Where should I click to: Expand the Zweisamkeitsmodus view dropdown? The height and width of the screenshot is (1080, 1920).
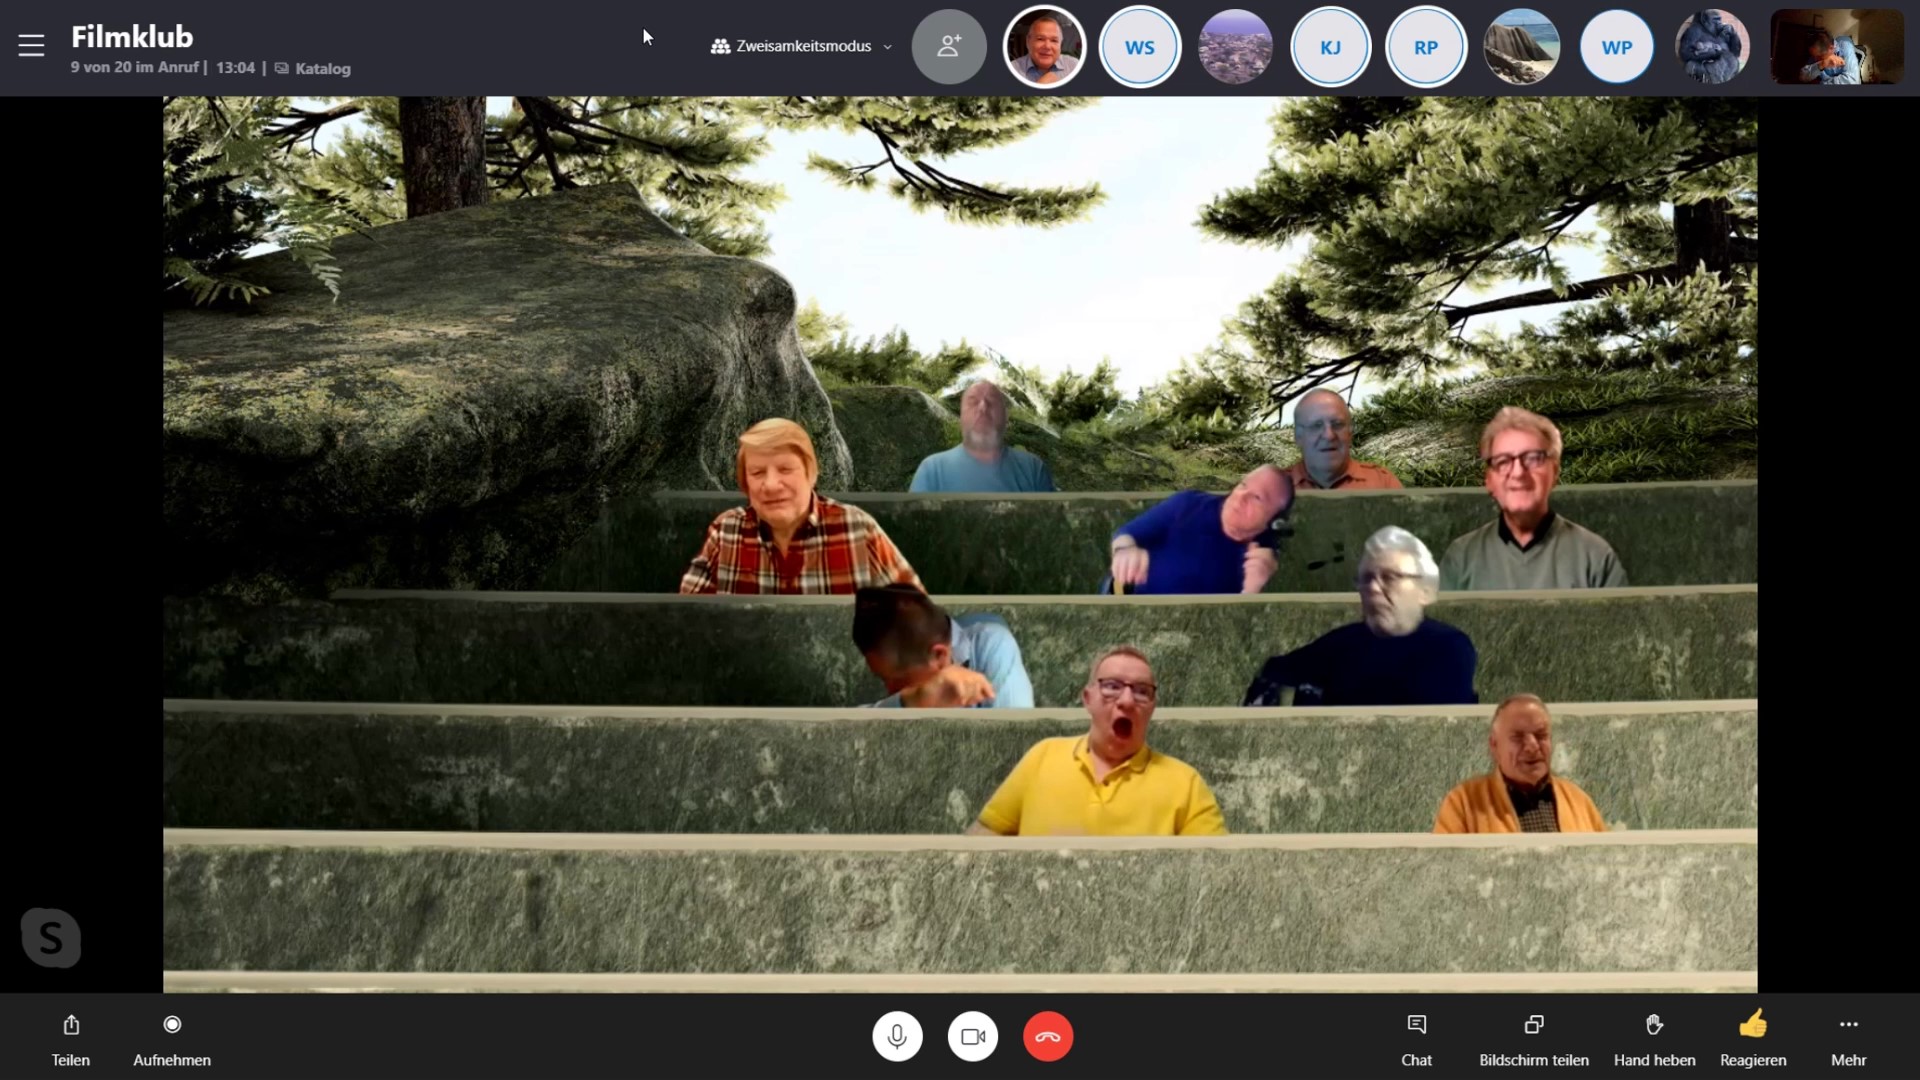(x=801, y=46)
